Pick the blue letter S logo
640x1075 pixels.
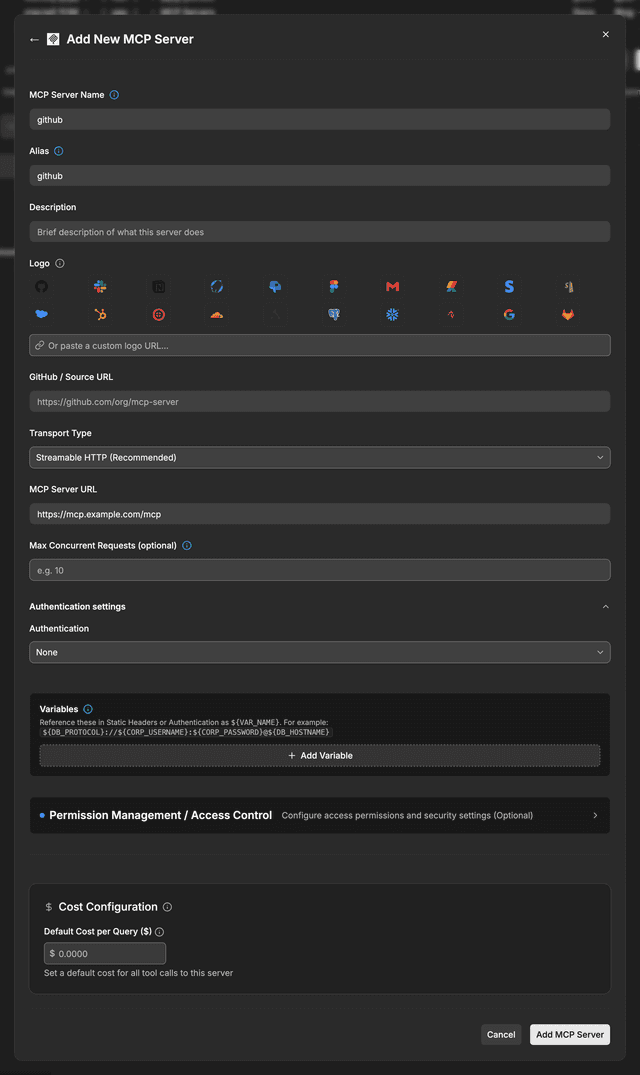click(x=509, y=287)
